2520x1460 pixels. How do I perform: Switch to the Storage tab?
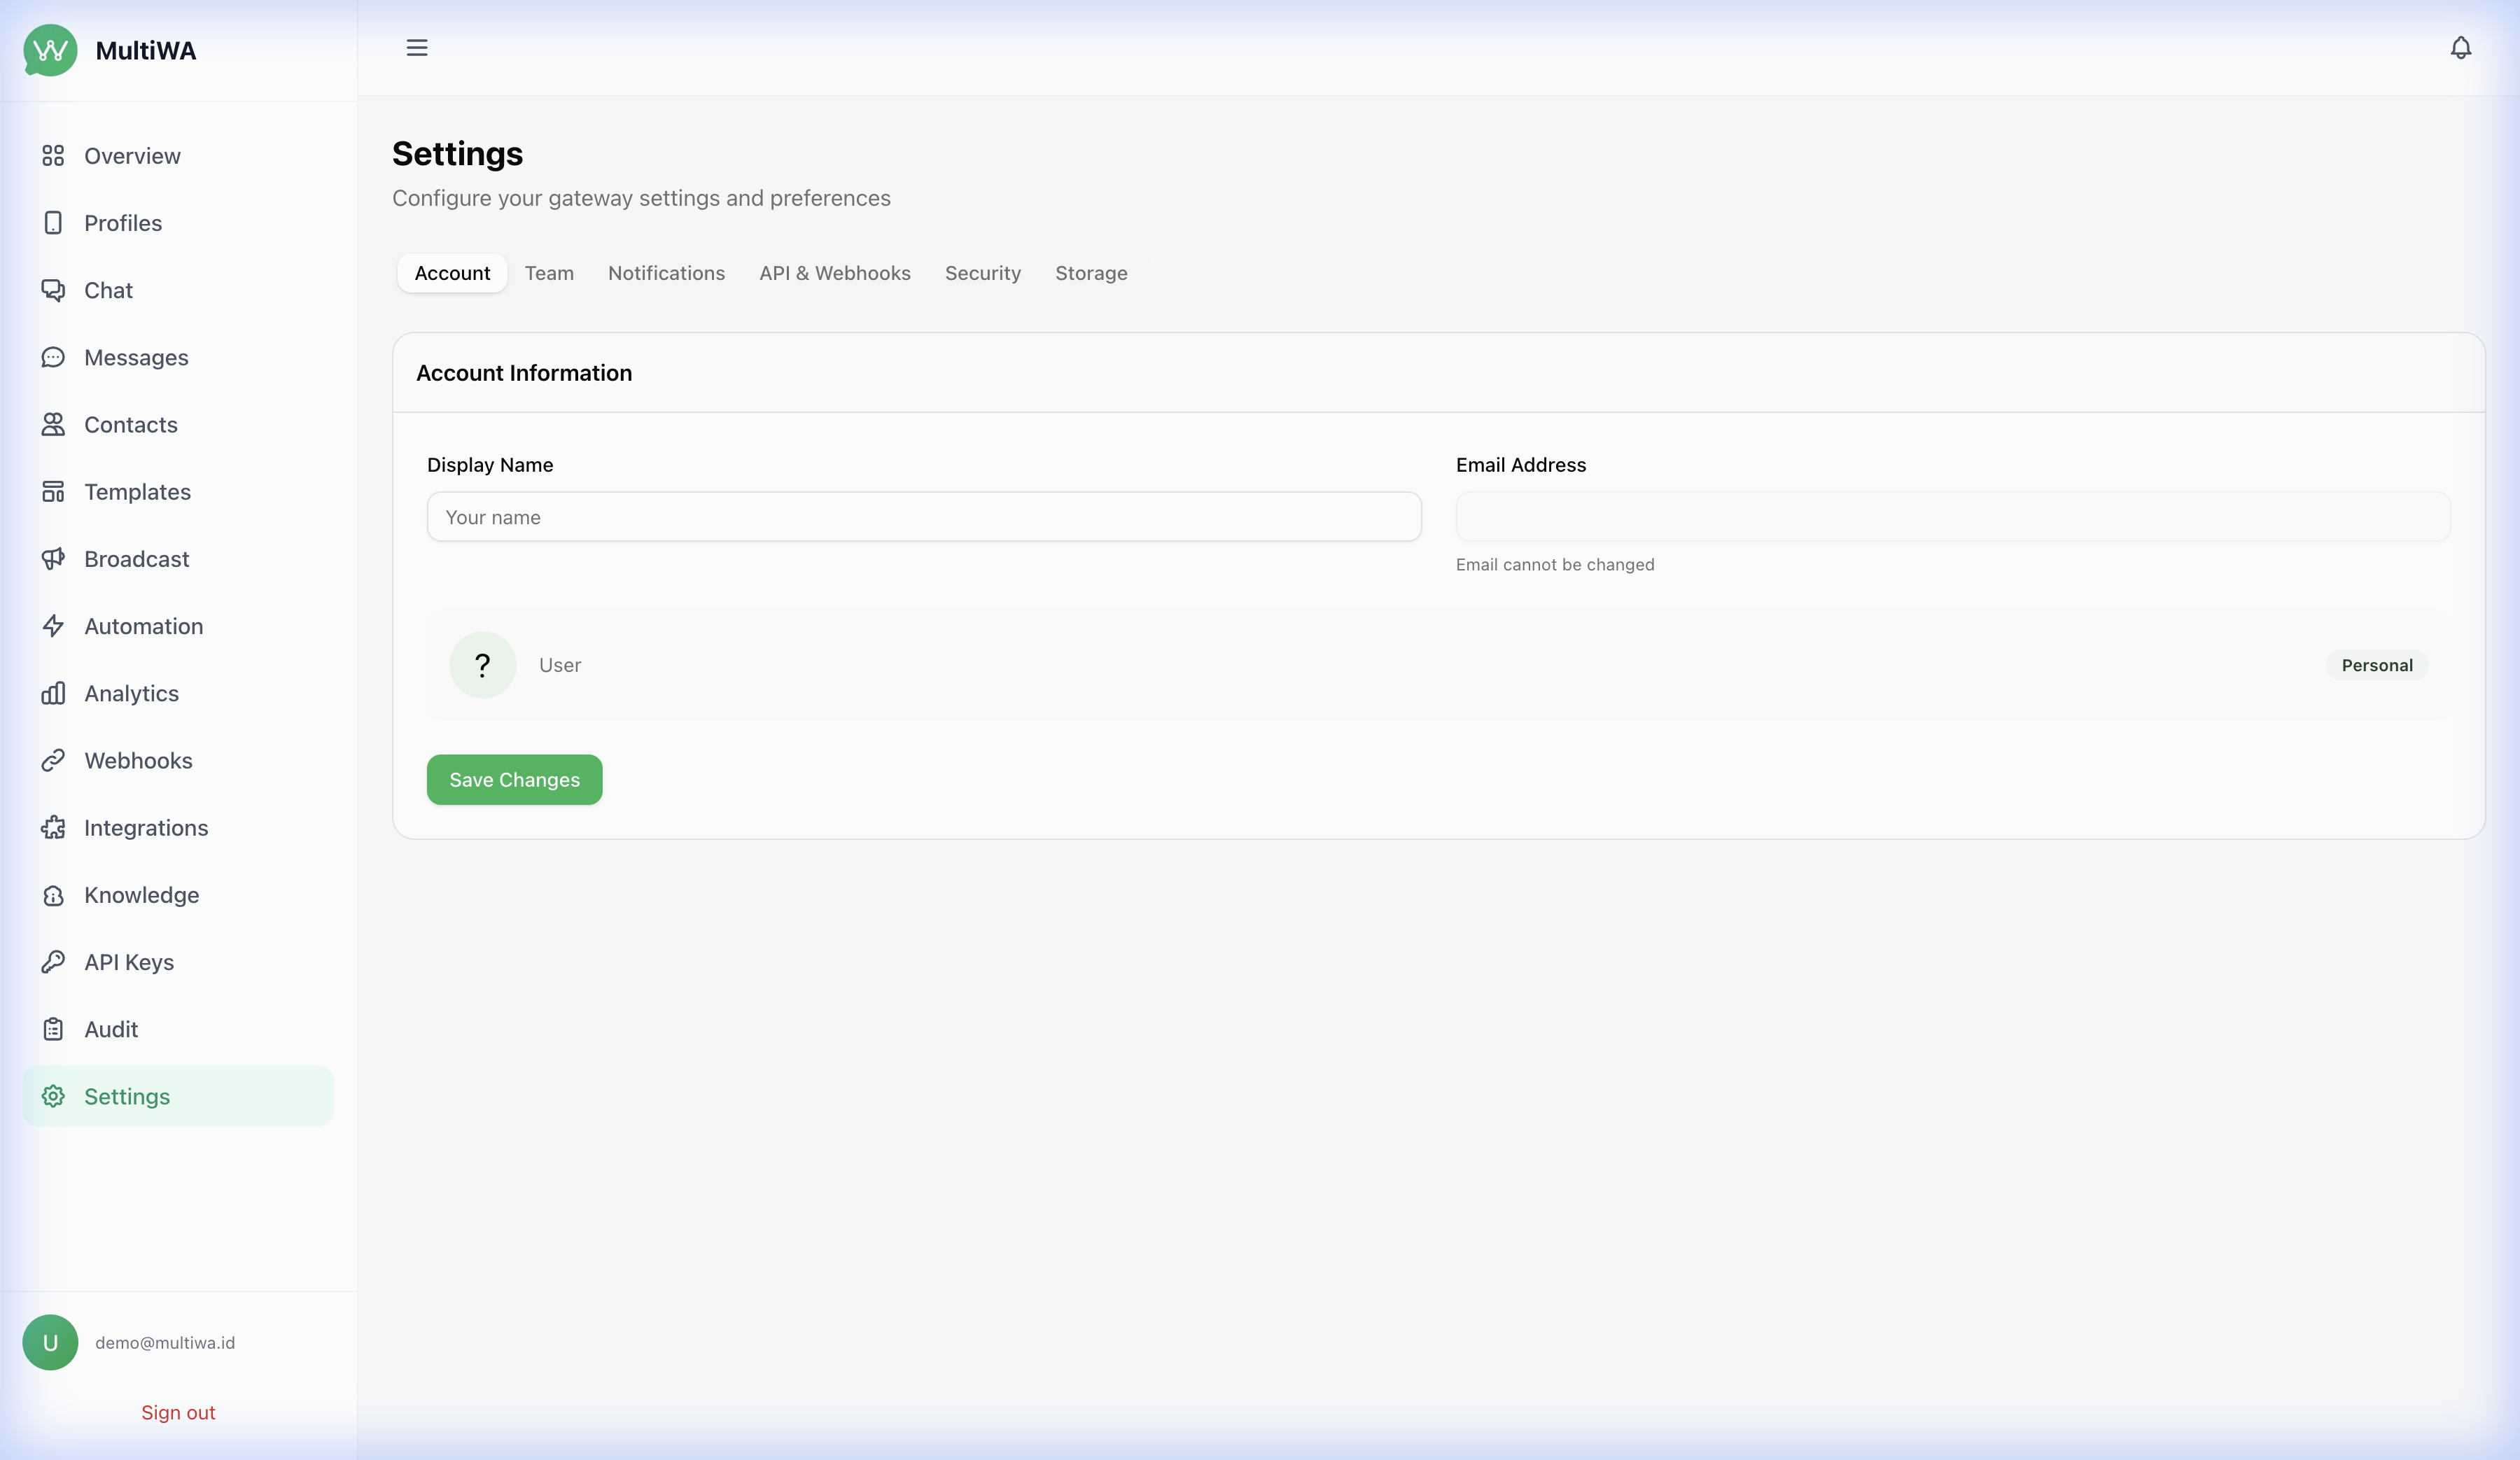coord(1091,273)
